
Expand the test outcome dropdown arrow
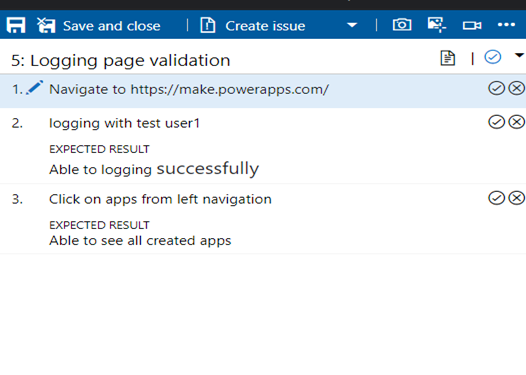coord(520,55)
